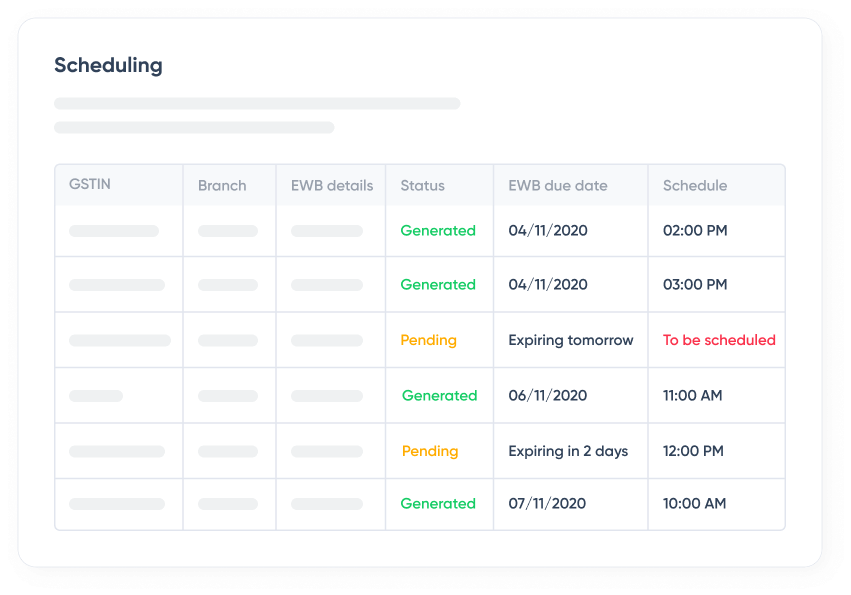The width and height of the screenshot is (851, 595).
Task: Click the Status column header
Action: [422, 185]
